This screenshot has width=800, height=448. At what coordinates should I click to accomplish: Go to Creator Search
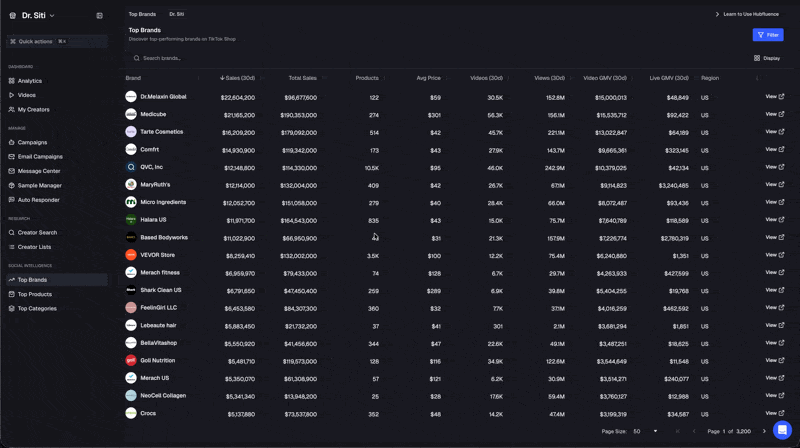click(x=37, y=233)
